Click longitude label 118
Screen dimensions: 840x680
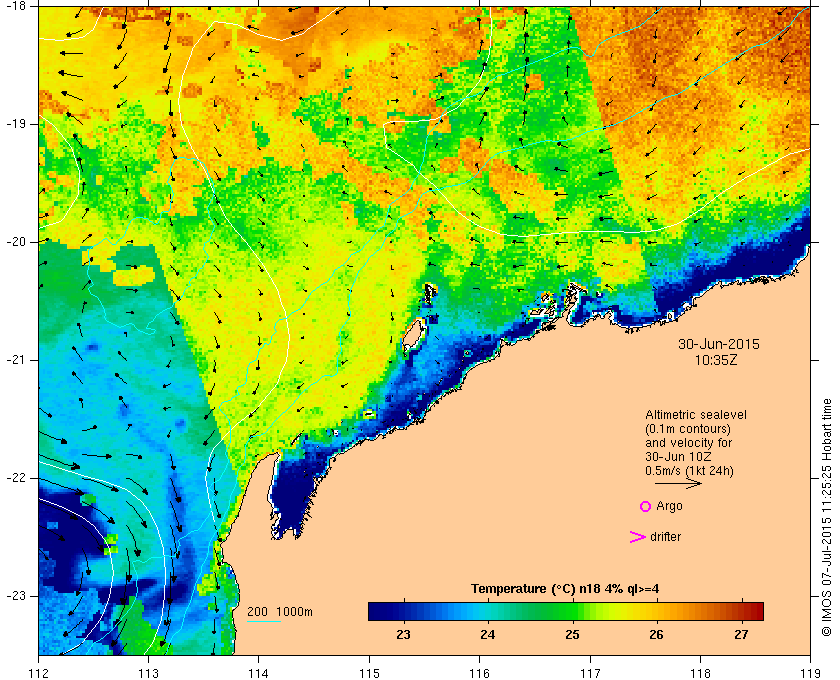point(700,672)
